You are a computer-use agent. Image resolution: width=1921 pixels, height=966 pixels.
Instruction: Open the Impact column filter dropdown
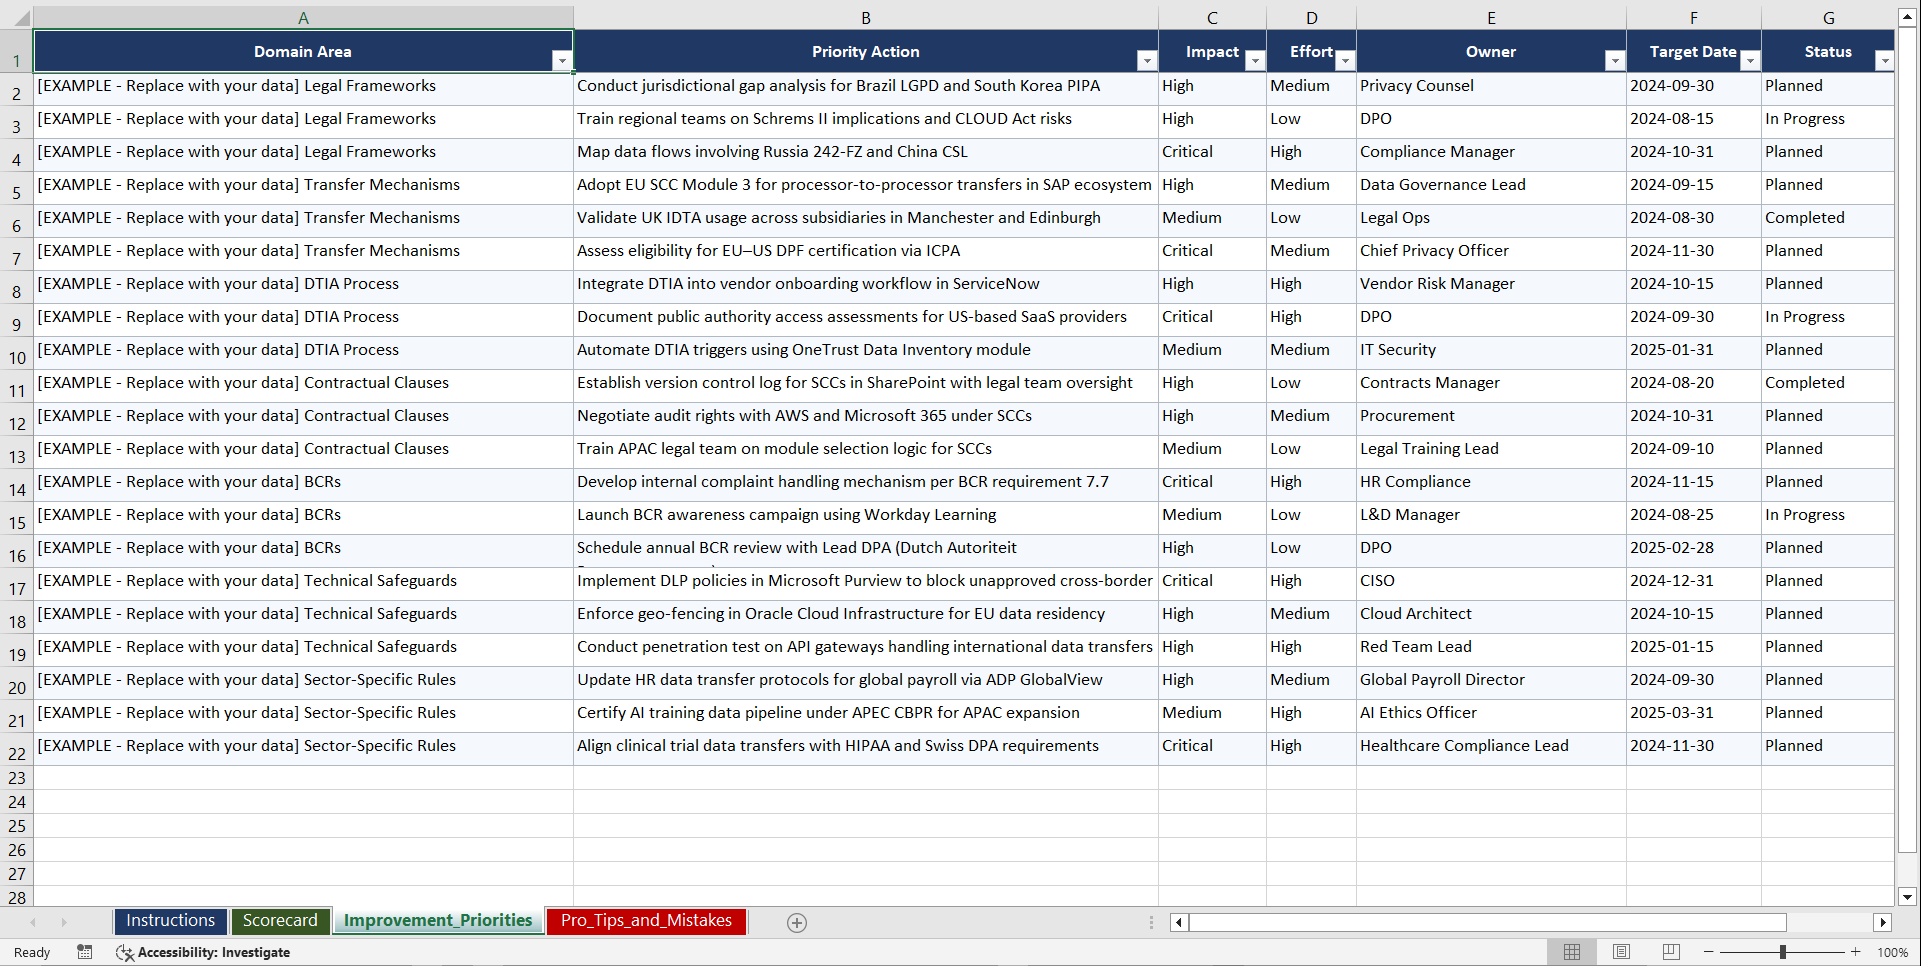1255,60
